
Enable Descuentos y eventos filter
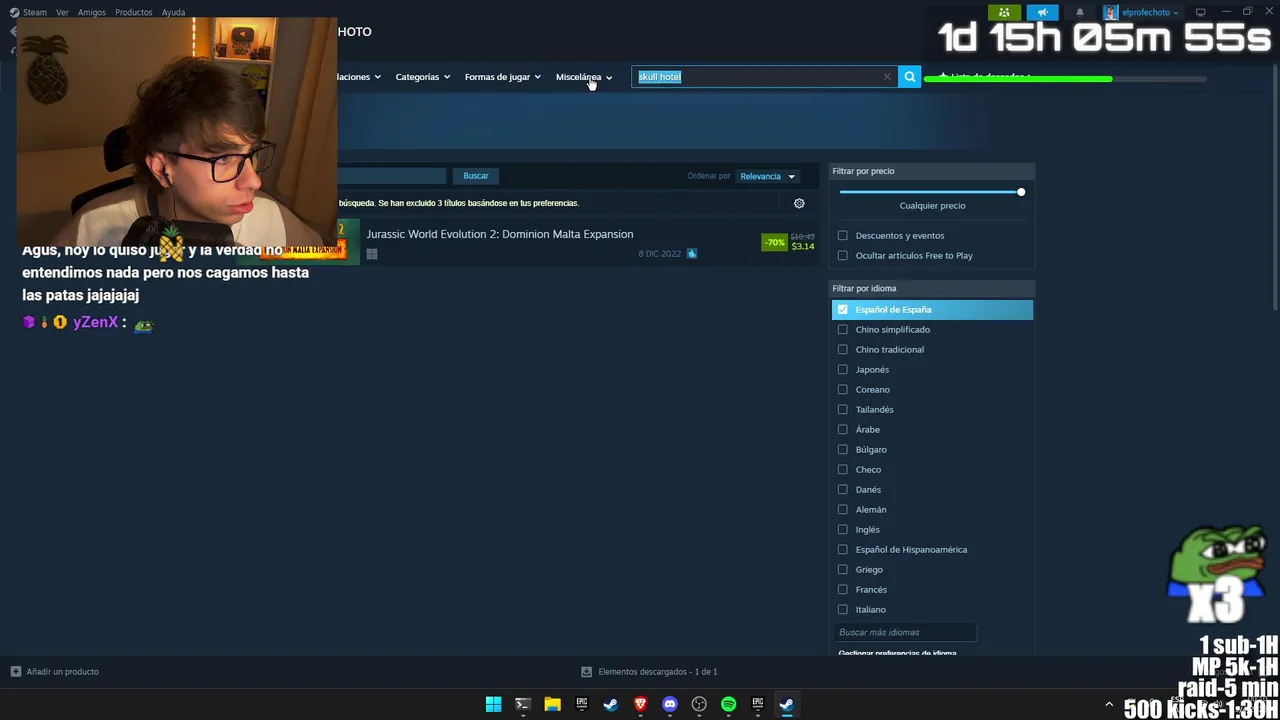point(843,236)
